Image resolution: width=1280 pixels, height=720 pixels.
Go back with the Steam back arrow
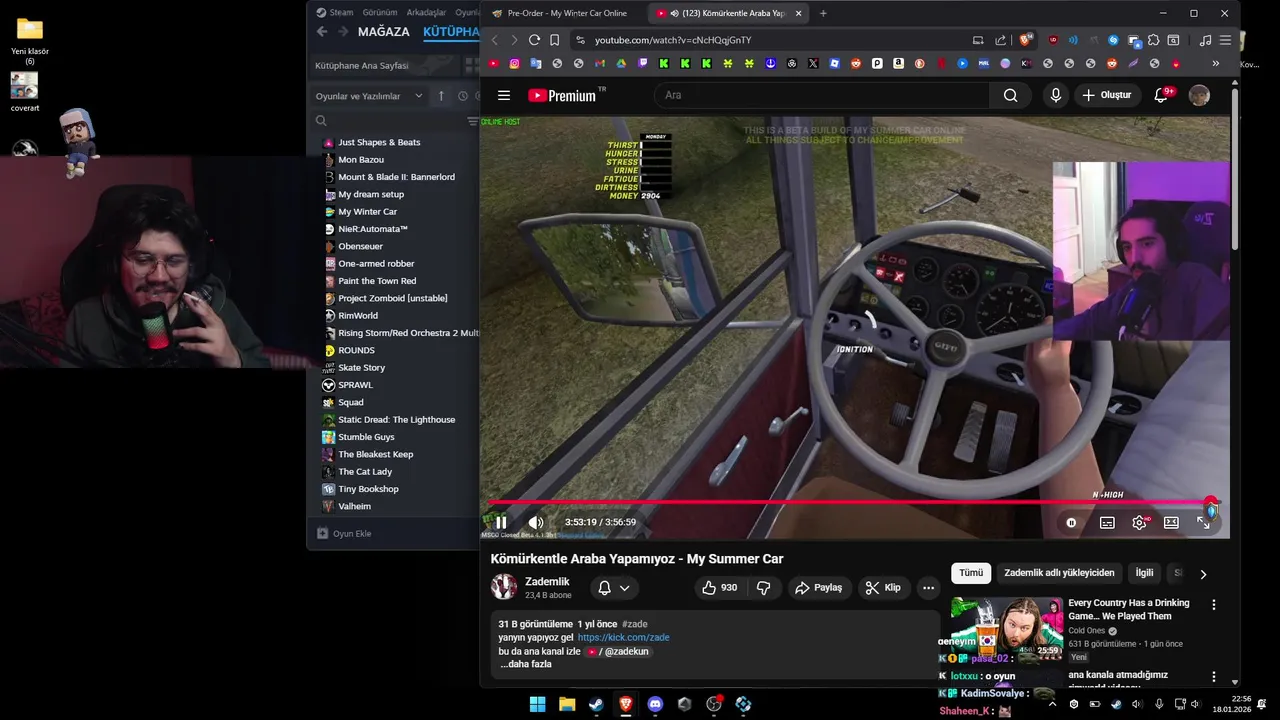point(321,32)
